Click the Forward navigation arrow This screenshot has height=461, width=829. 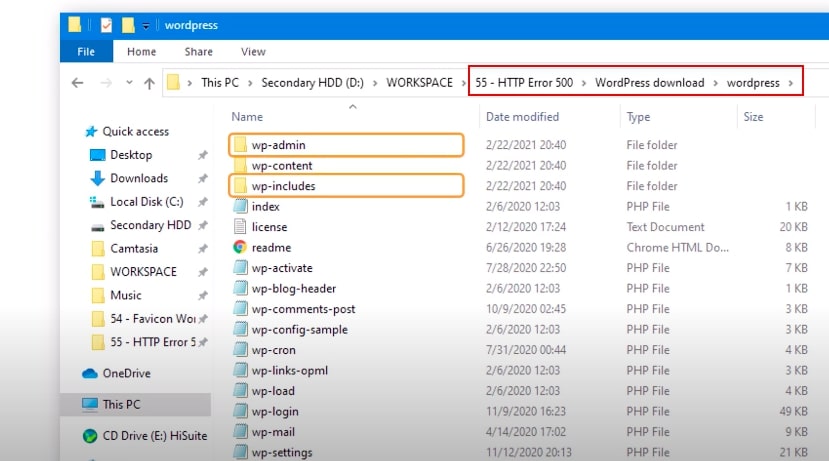[106, 83]
